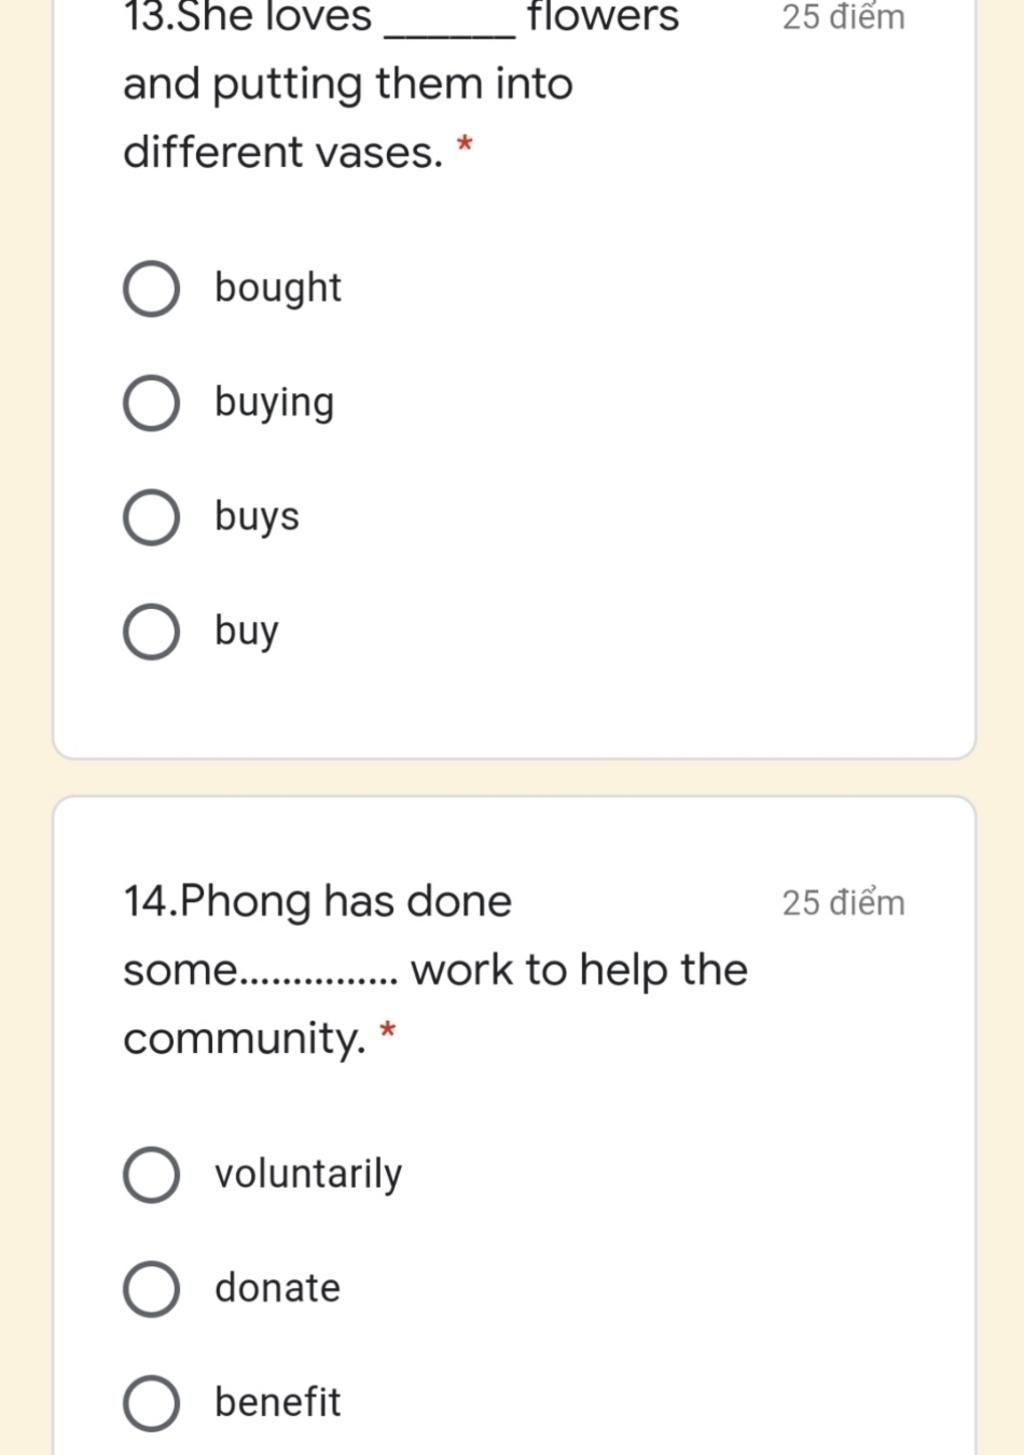Click question 13 text "She loves"
Image resolution: width=1024 pixels, height=1455 pixels.
[274, 17]
